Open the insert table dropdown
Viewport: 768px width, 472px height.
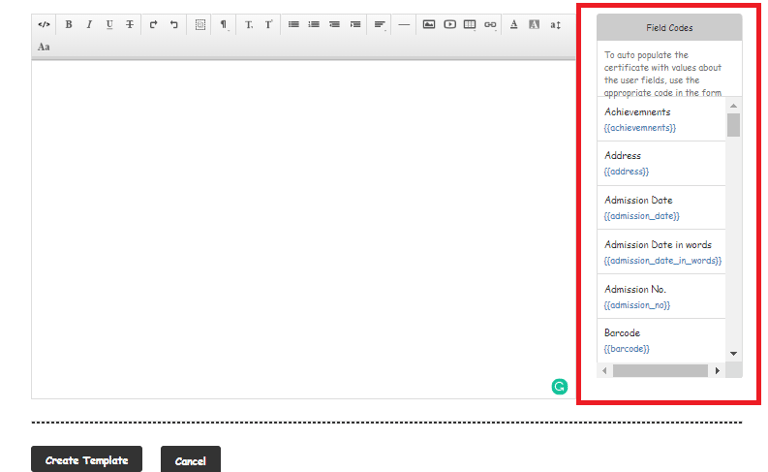pos(470,24)
